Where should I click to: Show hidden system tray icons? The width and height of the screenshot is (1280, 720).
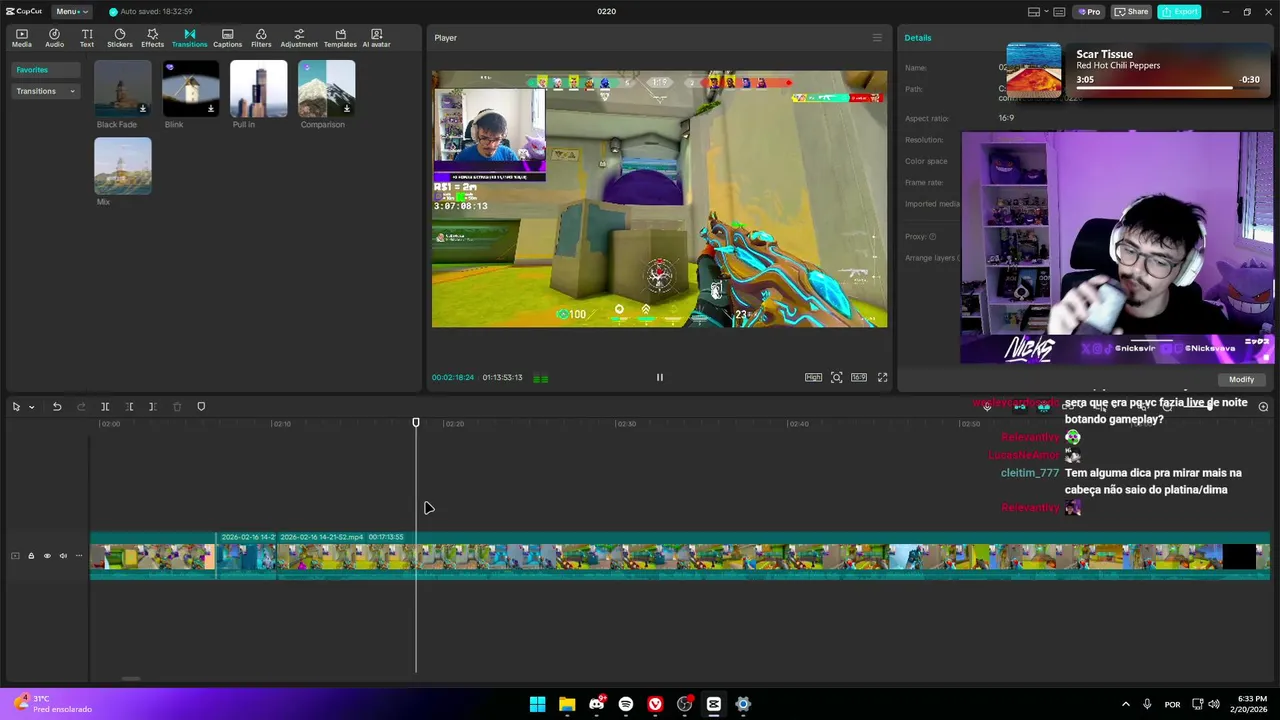pyautogui.click(x=1125, y=704)
